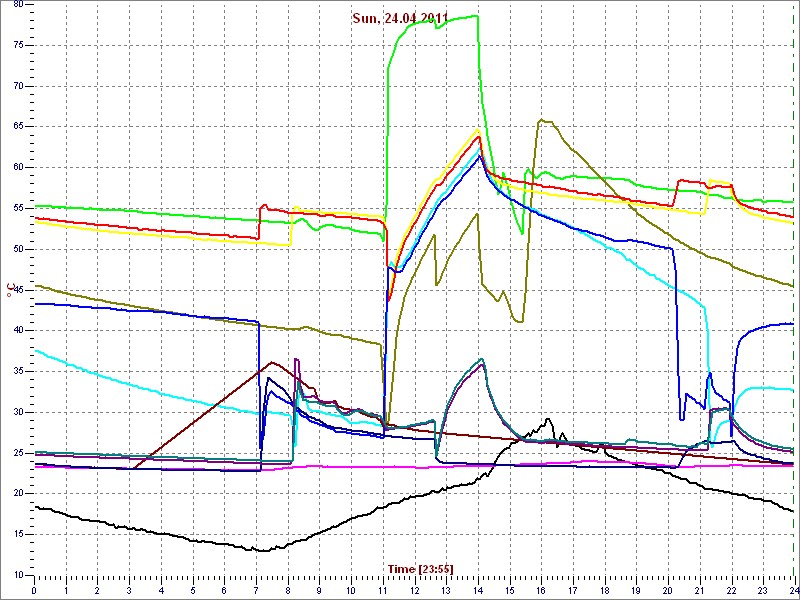This screenshot has width=800, height=600.
Task: Click hour 6 label on the time axis
Action: (224, 591)
